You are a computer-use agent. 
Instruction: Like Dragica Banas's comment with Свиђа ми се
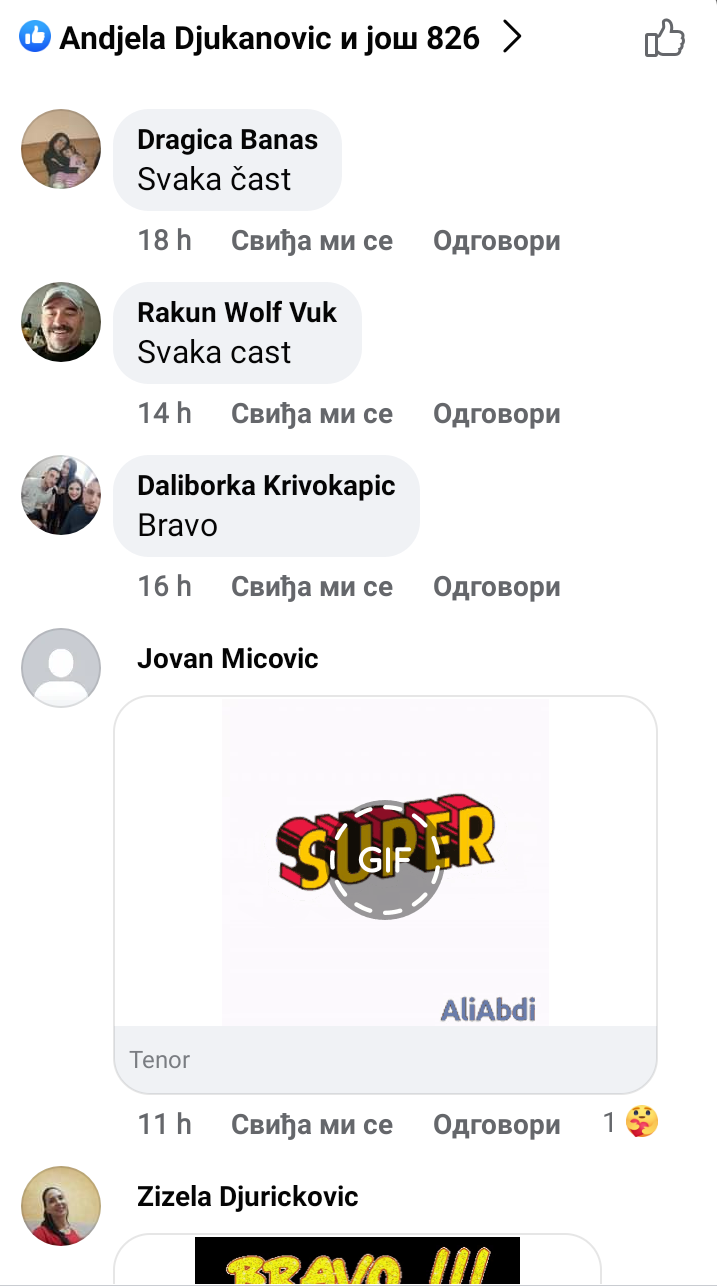coord(312,241)
